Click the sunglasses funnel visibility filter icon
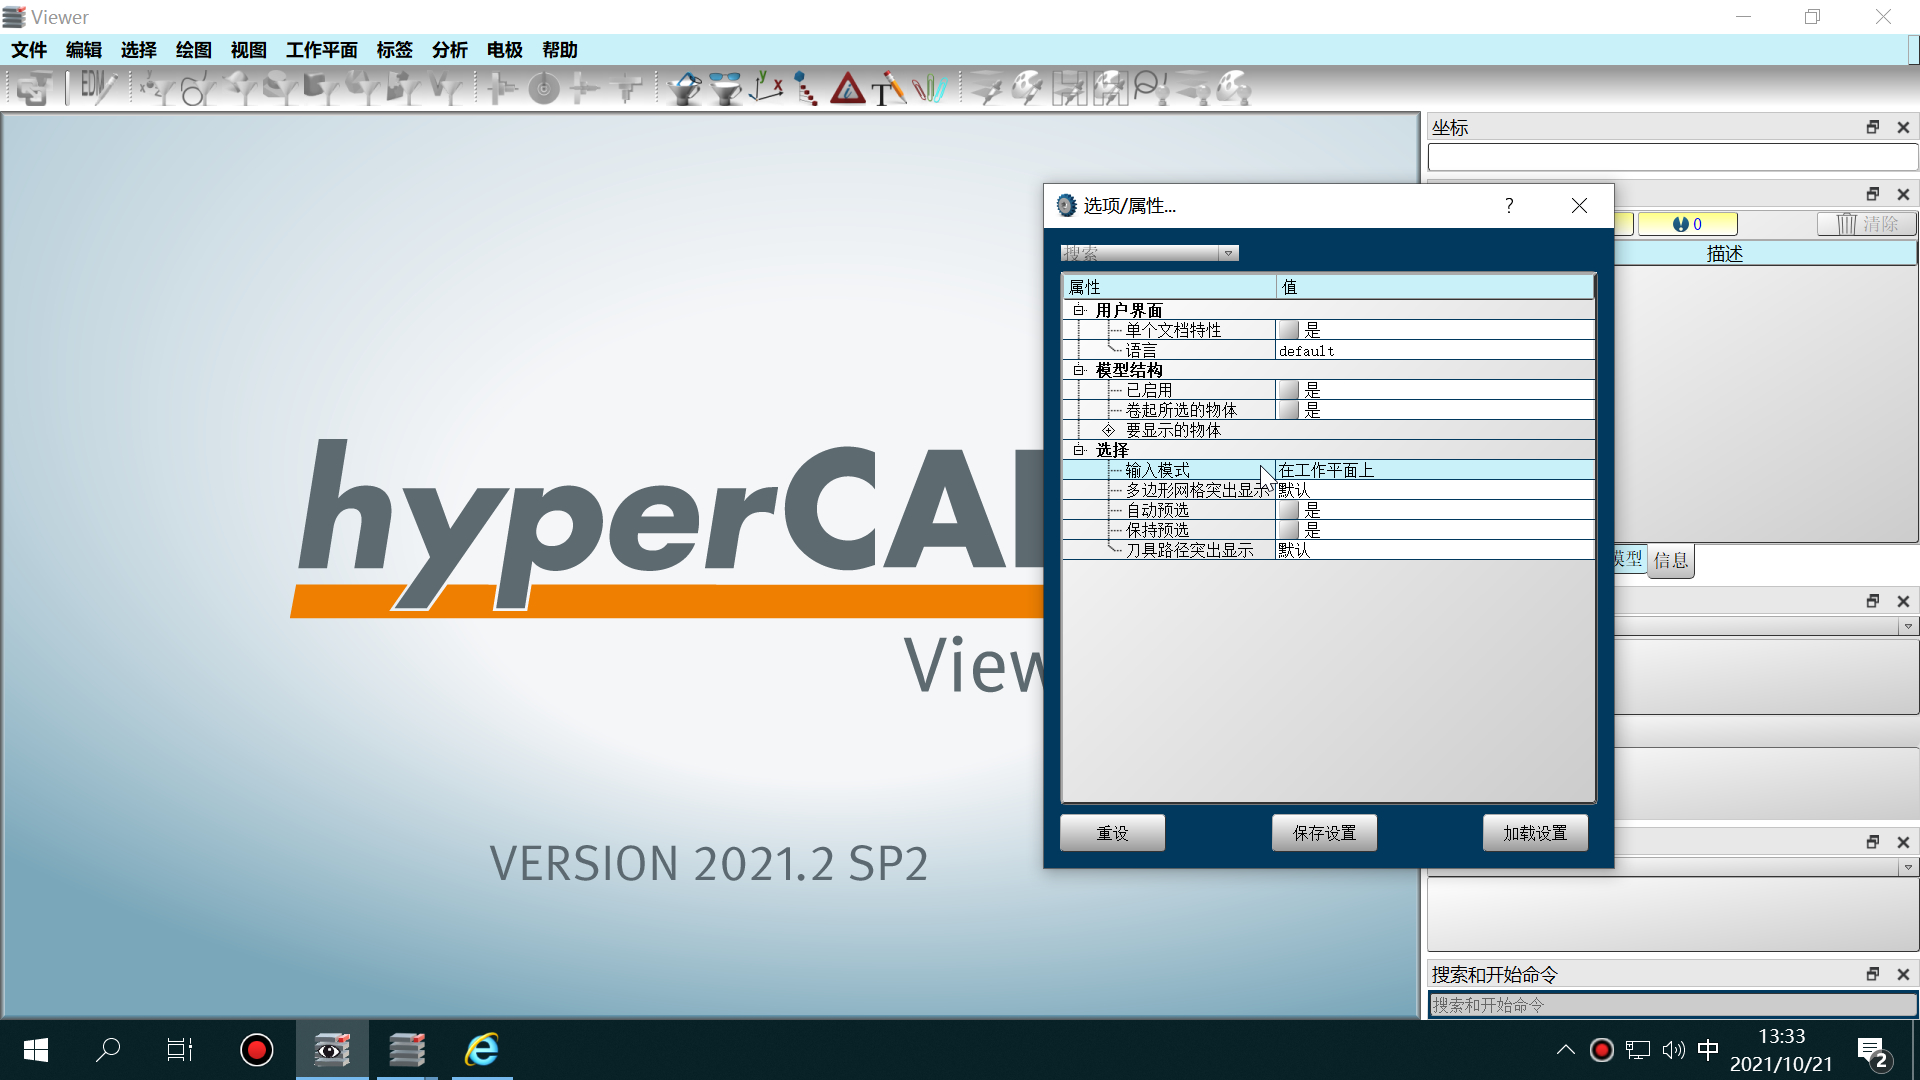Screen dimensions: 1920x1080 726,89
